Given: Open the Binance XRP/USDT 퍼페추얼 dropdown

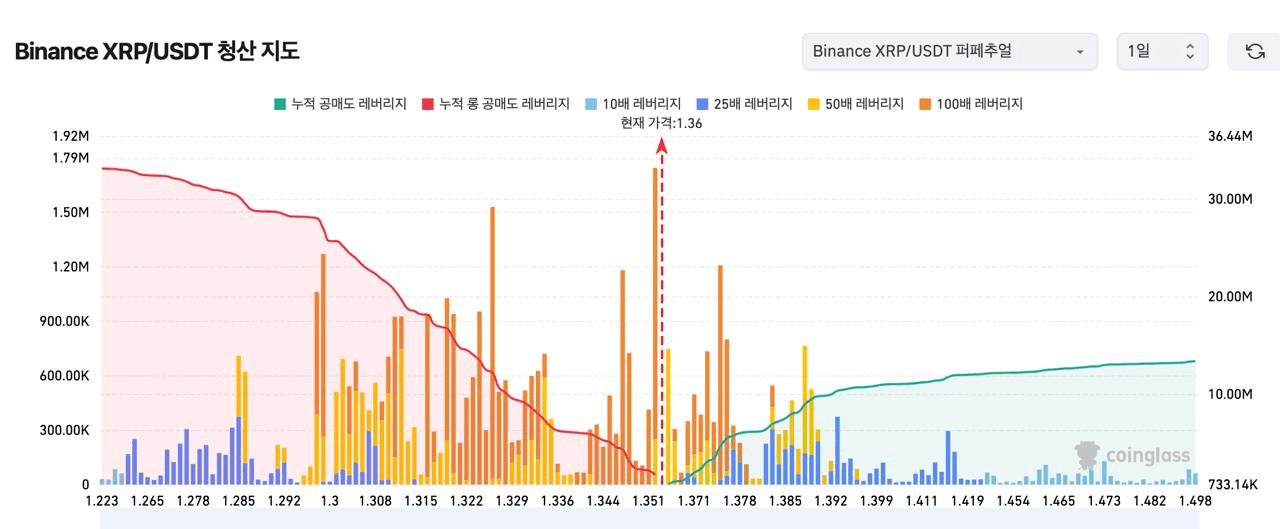Looking at the screenshot, I should [950, 51].
